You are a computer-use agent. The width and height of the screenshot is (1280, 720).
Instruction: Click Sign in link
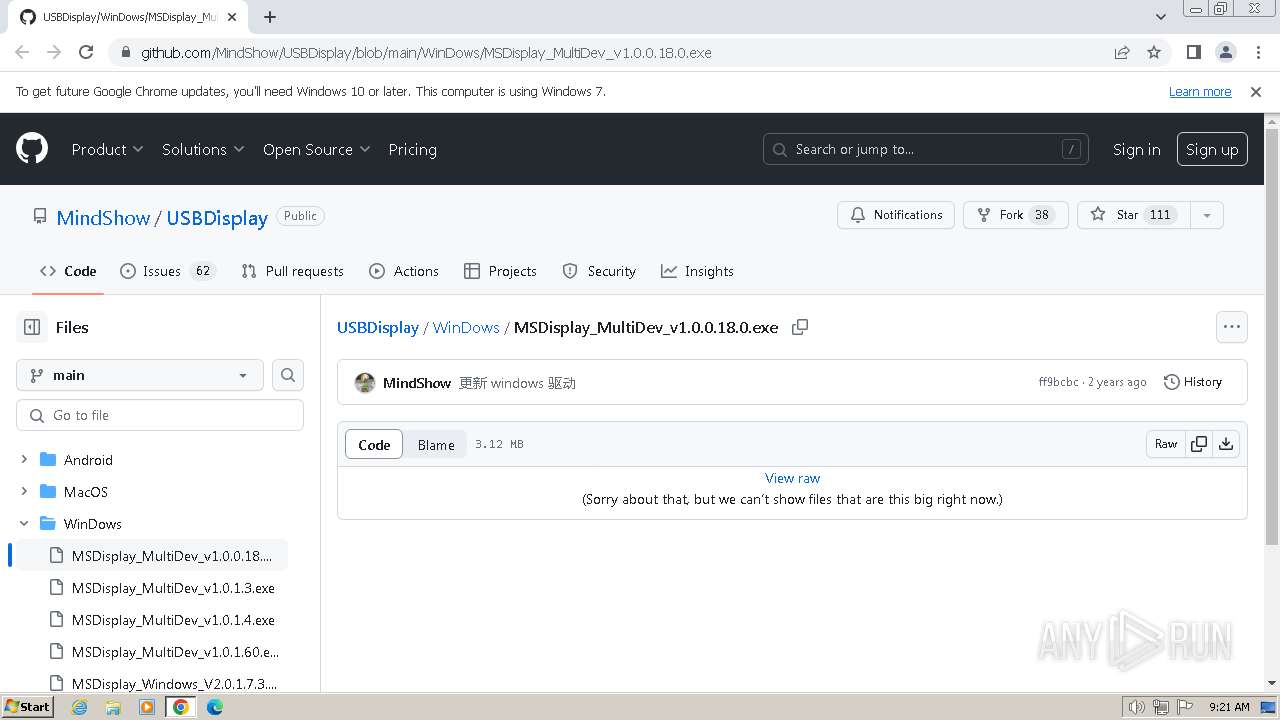coord(1136,149)
